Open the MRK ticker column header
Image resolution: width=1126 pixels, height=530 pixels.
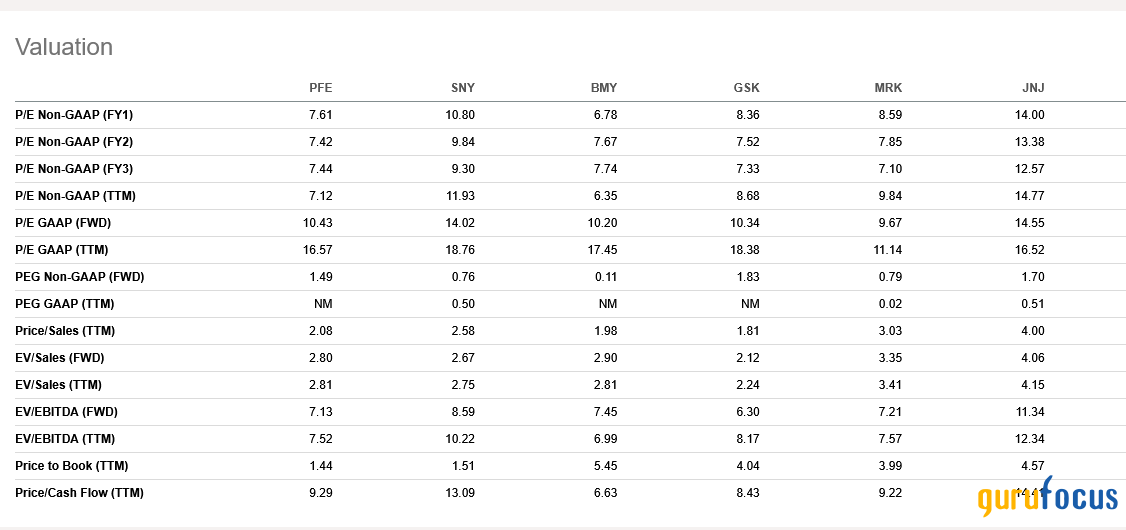(889, 88)
